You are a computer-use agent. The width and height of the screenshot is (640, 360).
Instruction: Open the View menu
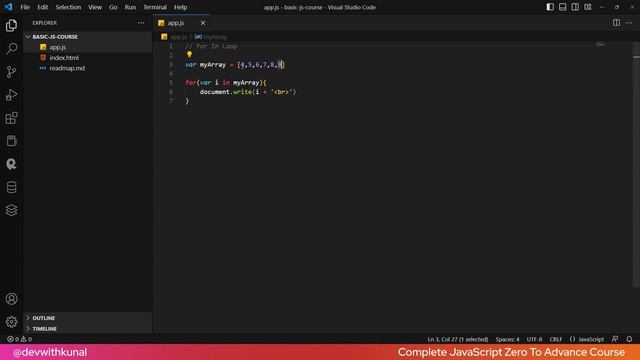(x=95, y=7)
